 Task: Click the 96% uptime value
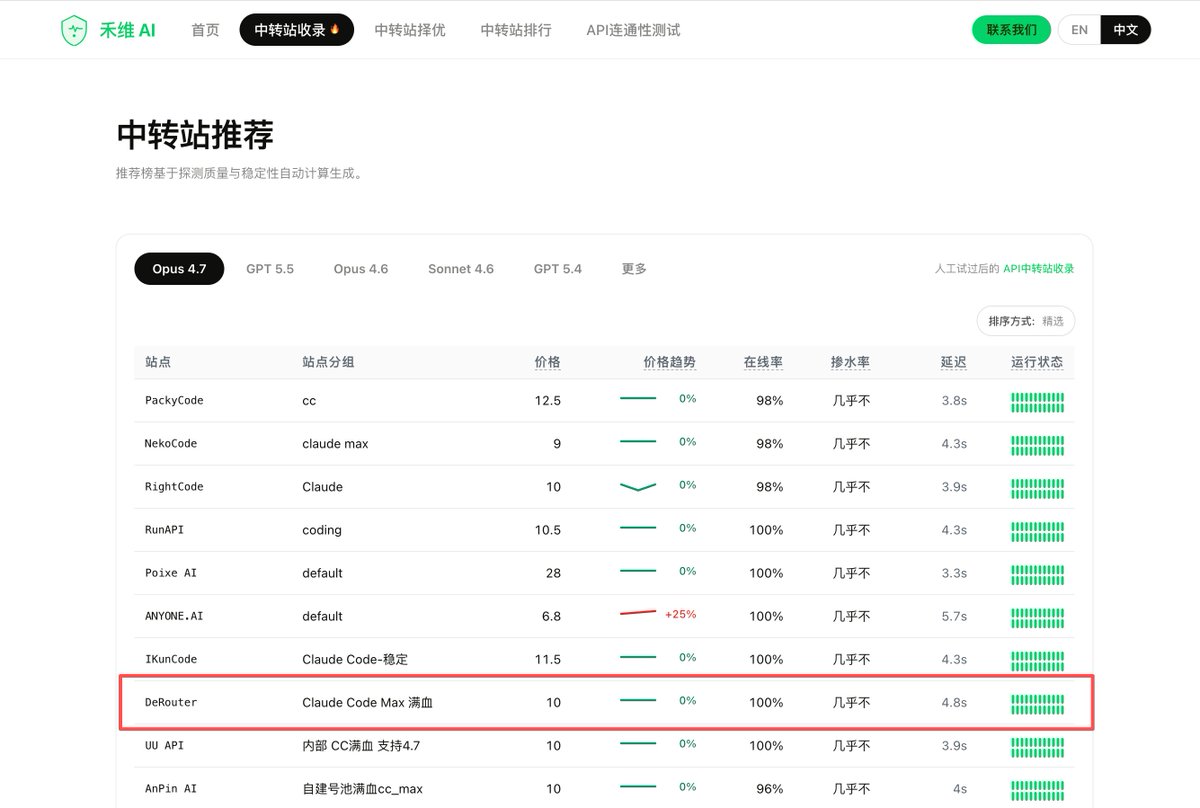click(x=770, y=789)
